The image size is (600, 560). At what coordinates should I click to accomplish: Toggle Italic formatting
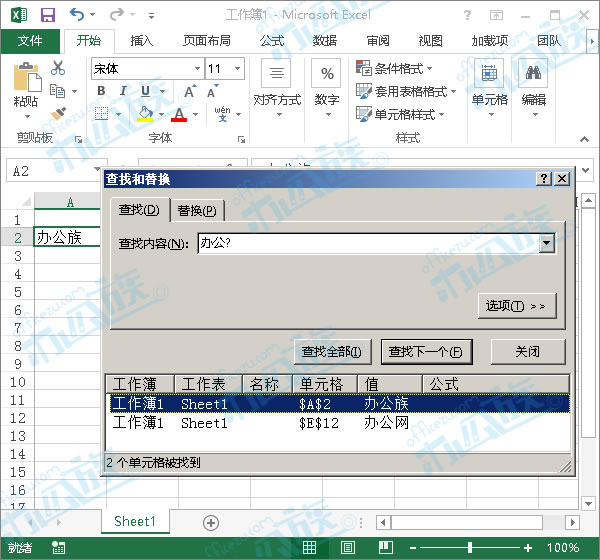121,92
